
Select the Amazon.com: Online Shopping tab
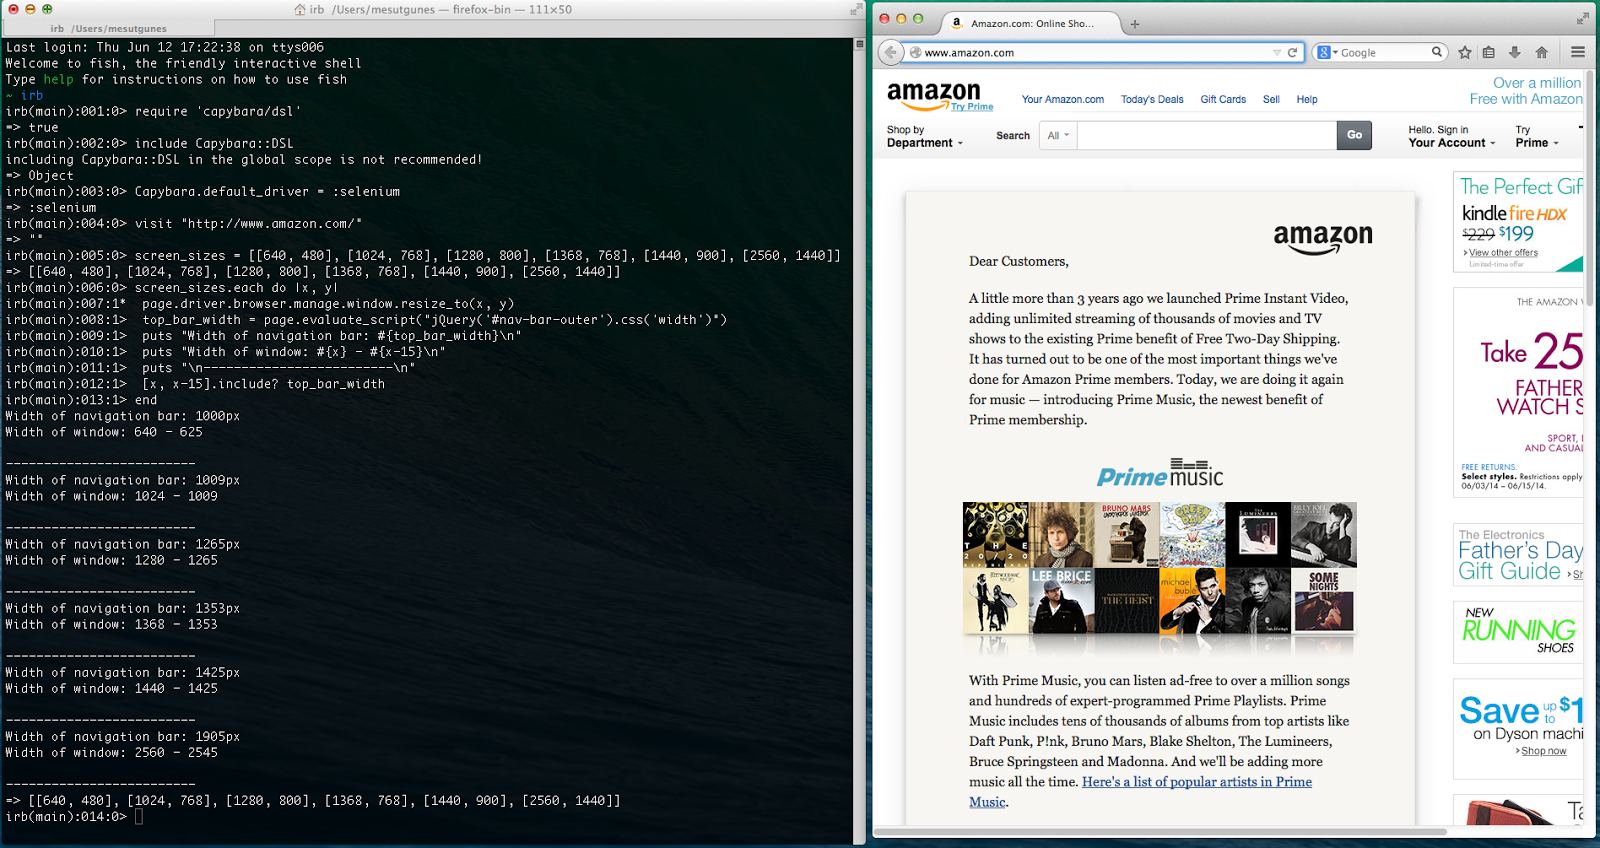coord(1033,23)
